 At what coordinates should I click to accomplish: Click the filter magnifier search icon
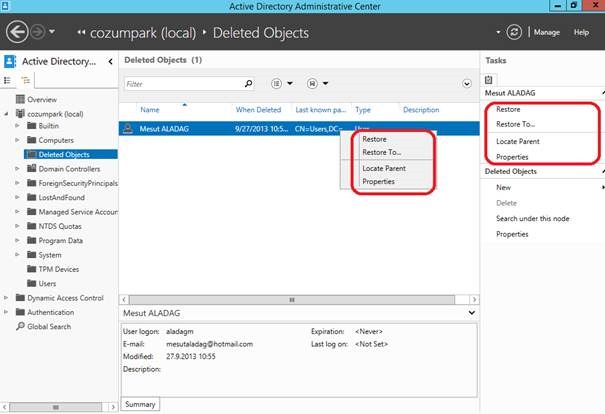248,83
